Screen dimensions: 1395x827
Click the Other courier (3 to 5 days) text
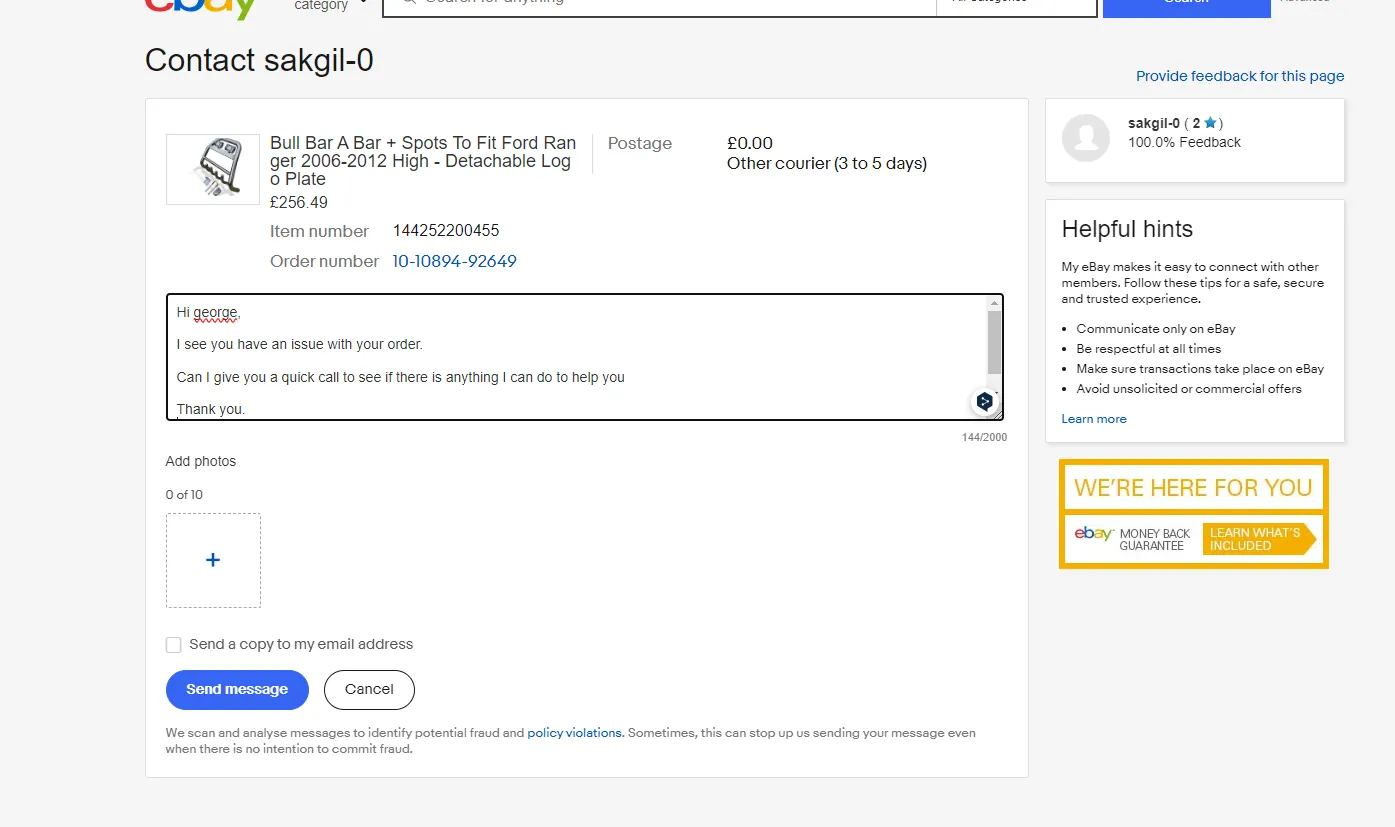pyautogui.click(x=827, y=163)
